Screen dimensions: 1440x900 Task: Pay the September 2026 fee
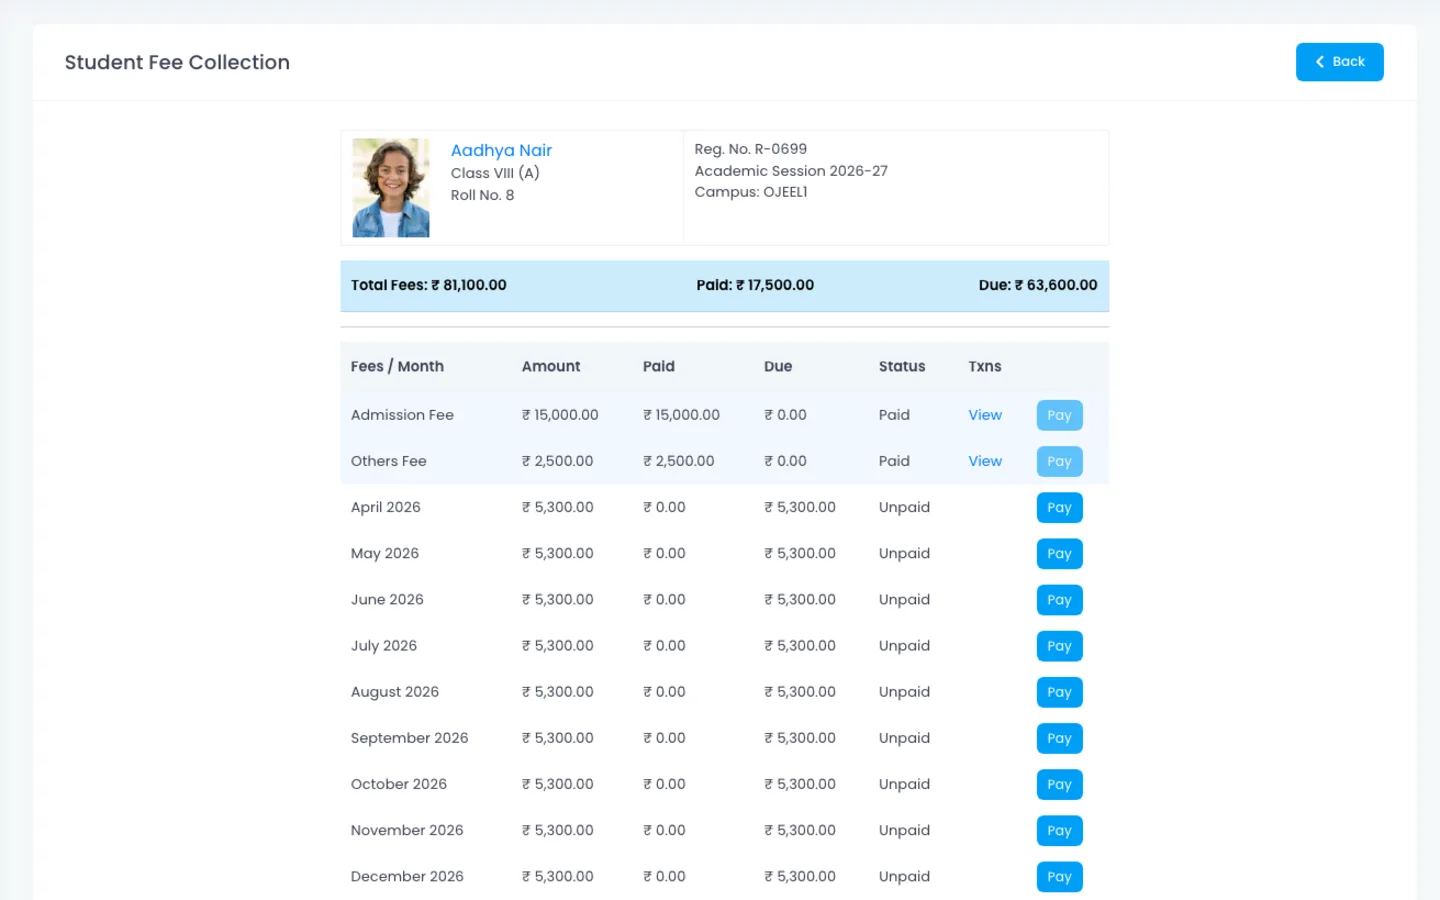(1059, 738)
